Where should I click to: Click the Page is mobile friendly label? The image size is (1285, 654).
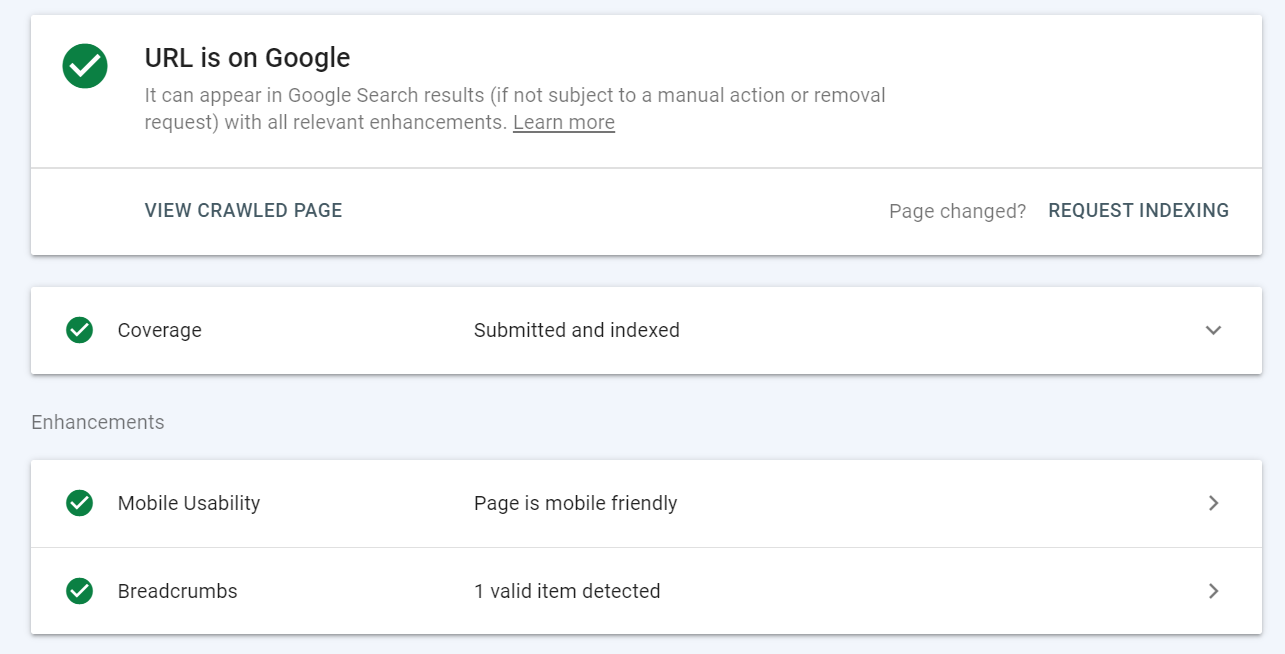[x=574, y=503]
